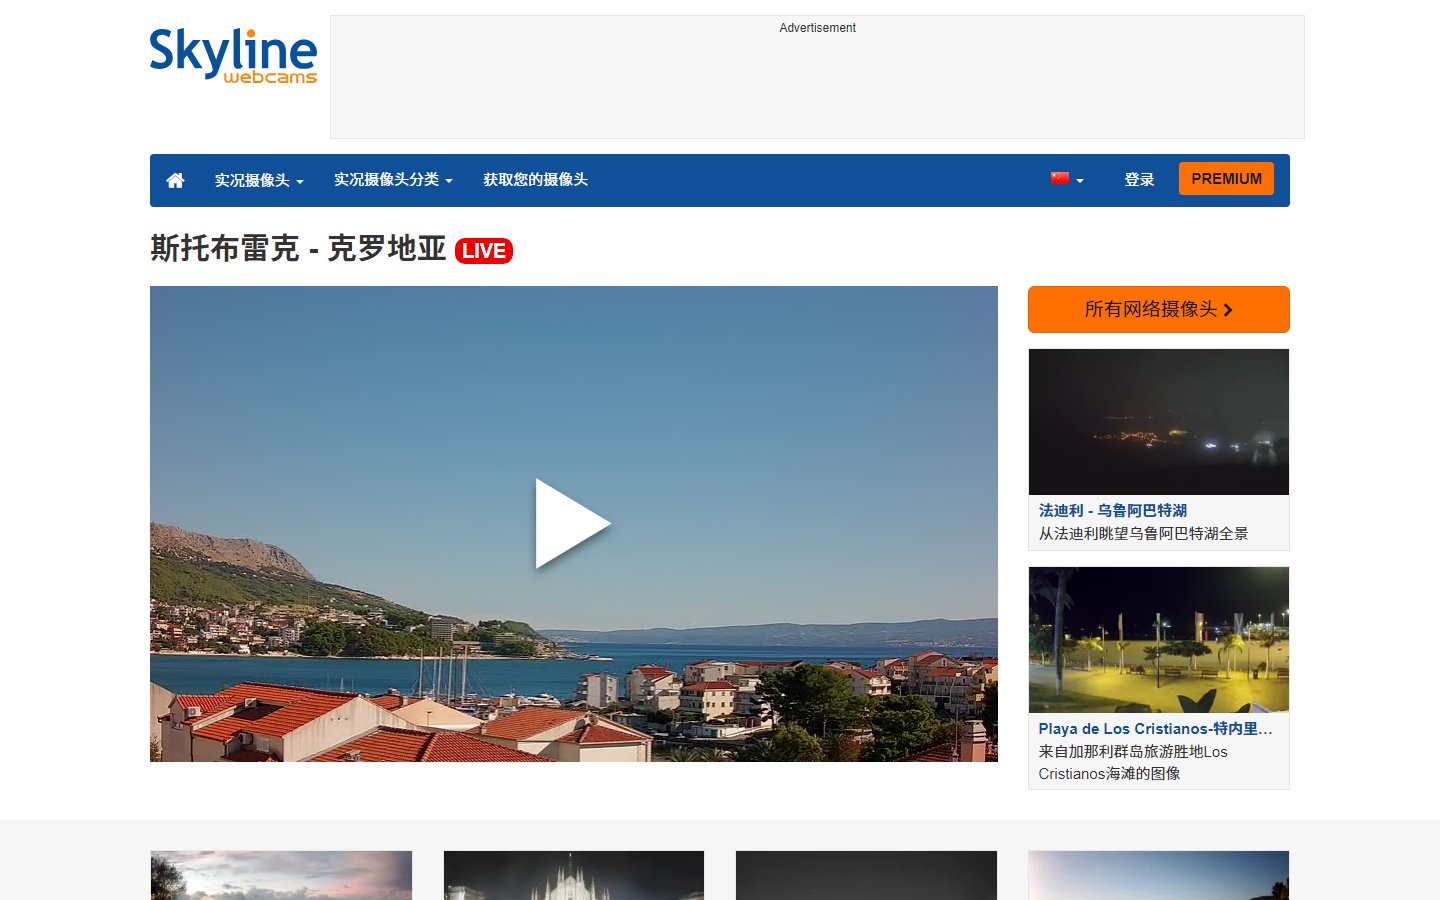Click Playa de Los Cristianos title link
The image size is (1440, 900).
click(1155, 729)
